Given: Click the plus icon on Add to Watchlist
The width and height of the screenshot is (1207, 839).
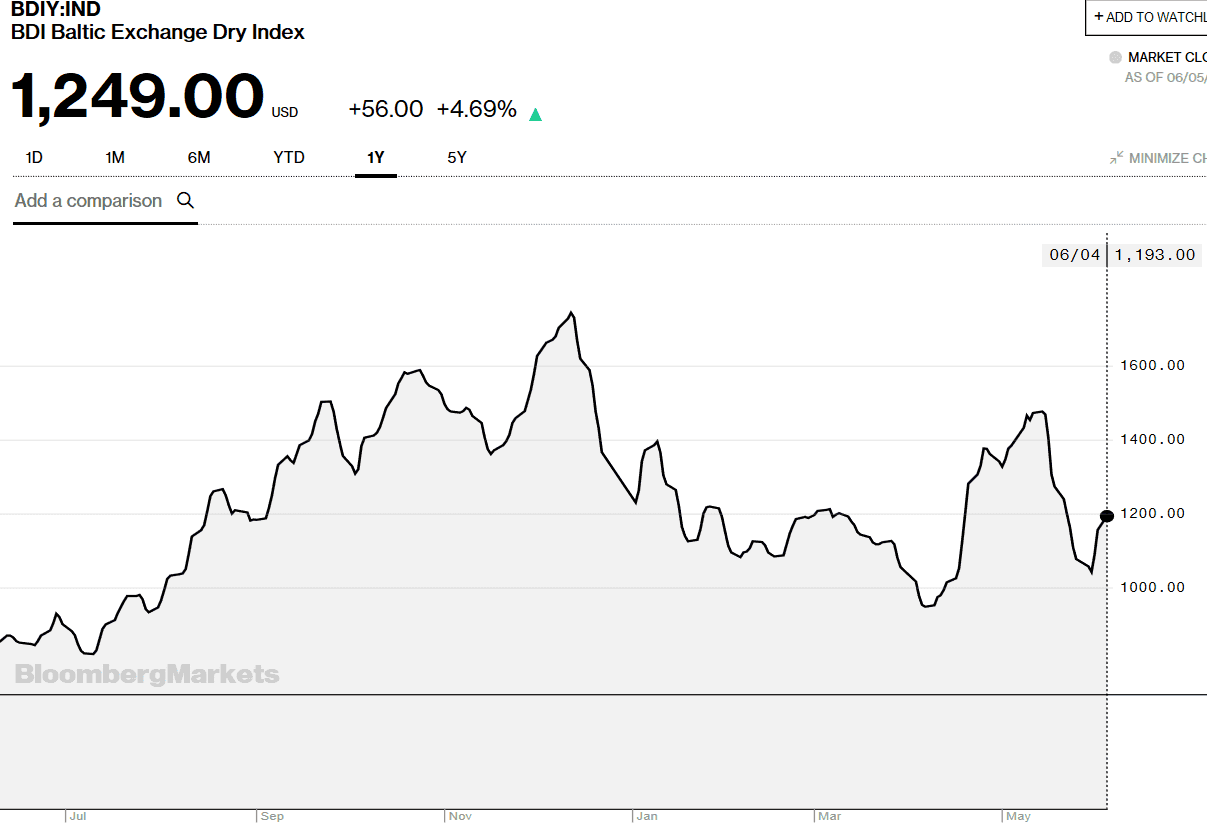Looking at the screenshot, I should point(1099,17).
